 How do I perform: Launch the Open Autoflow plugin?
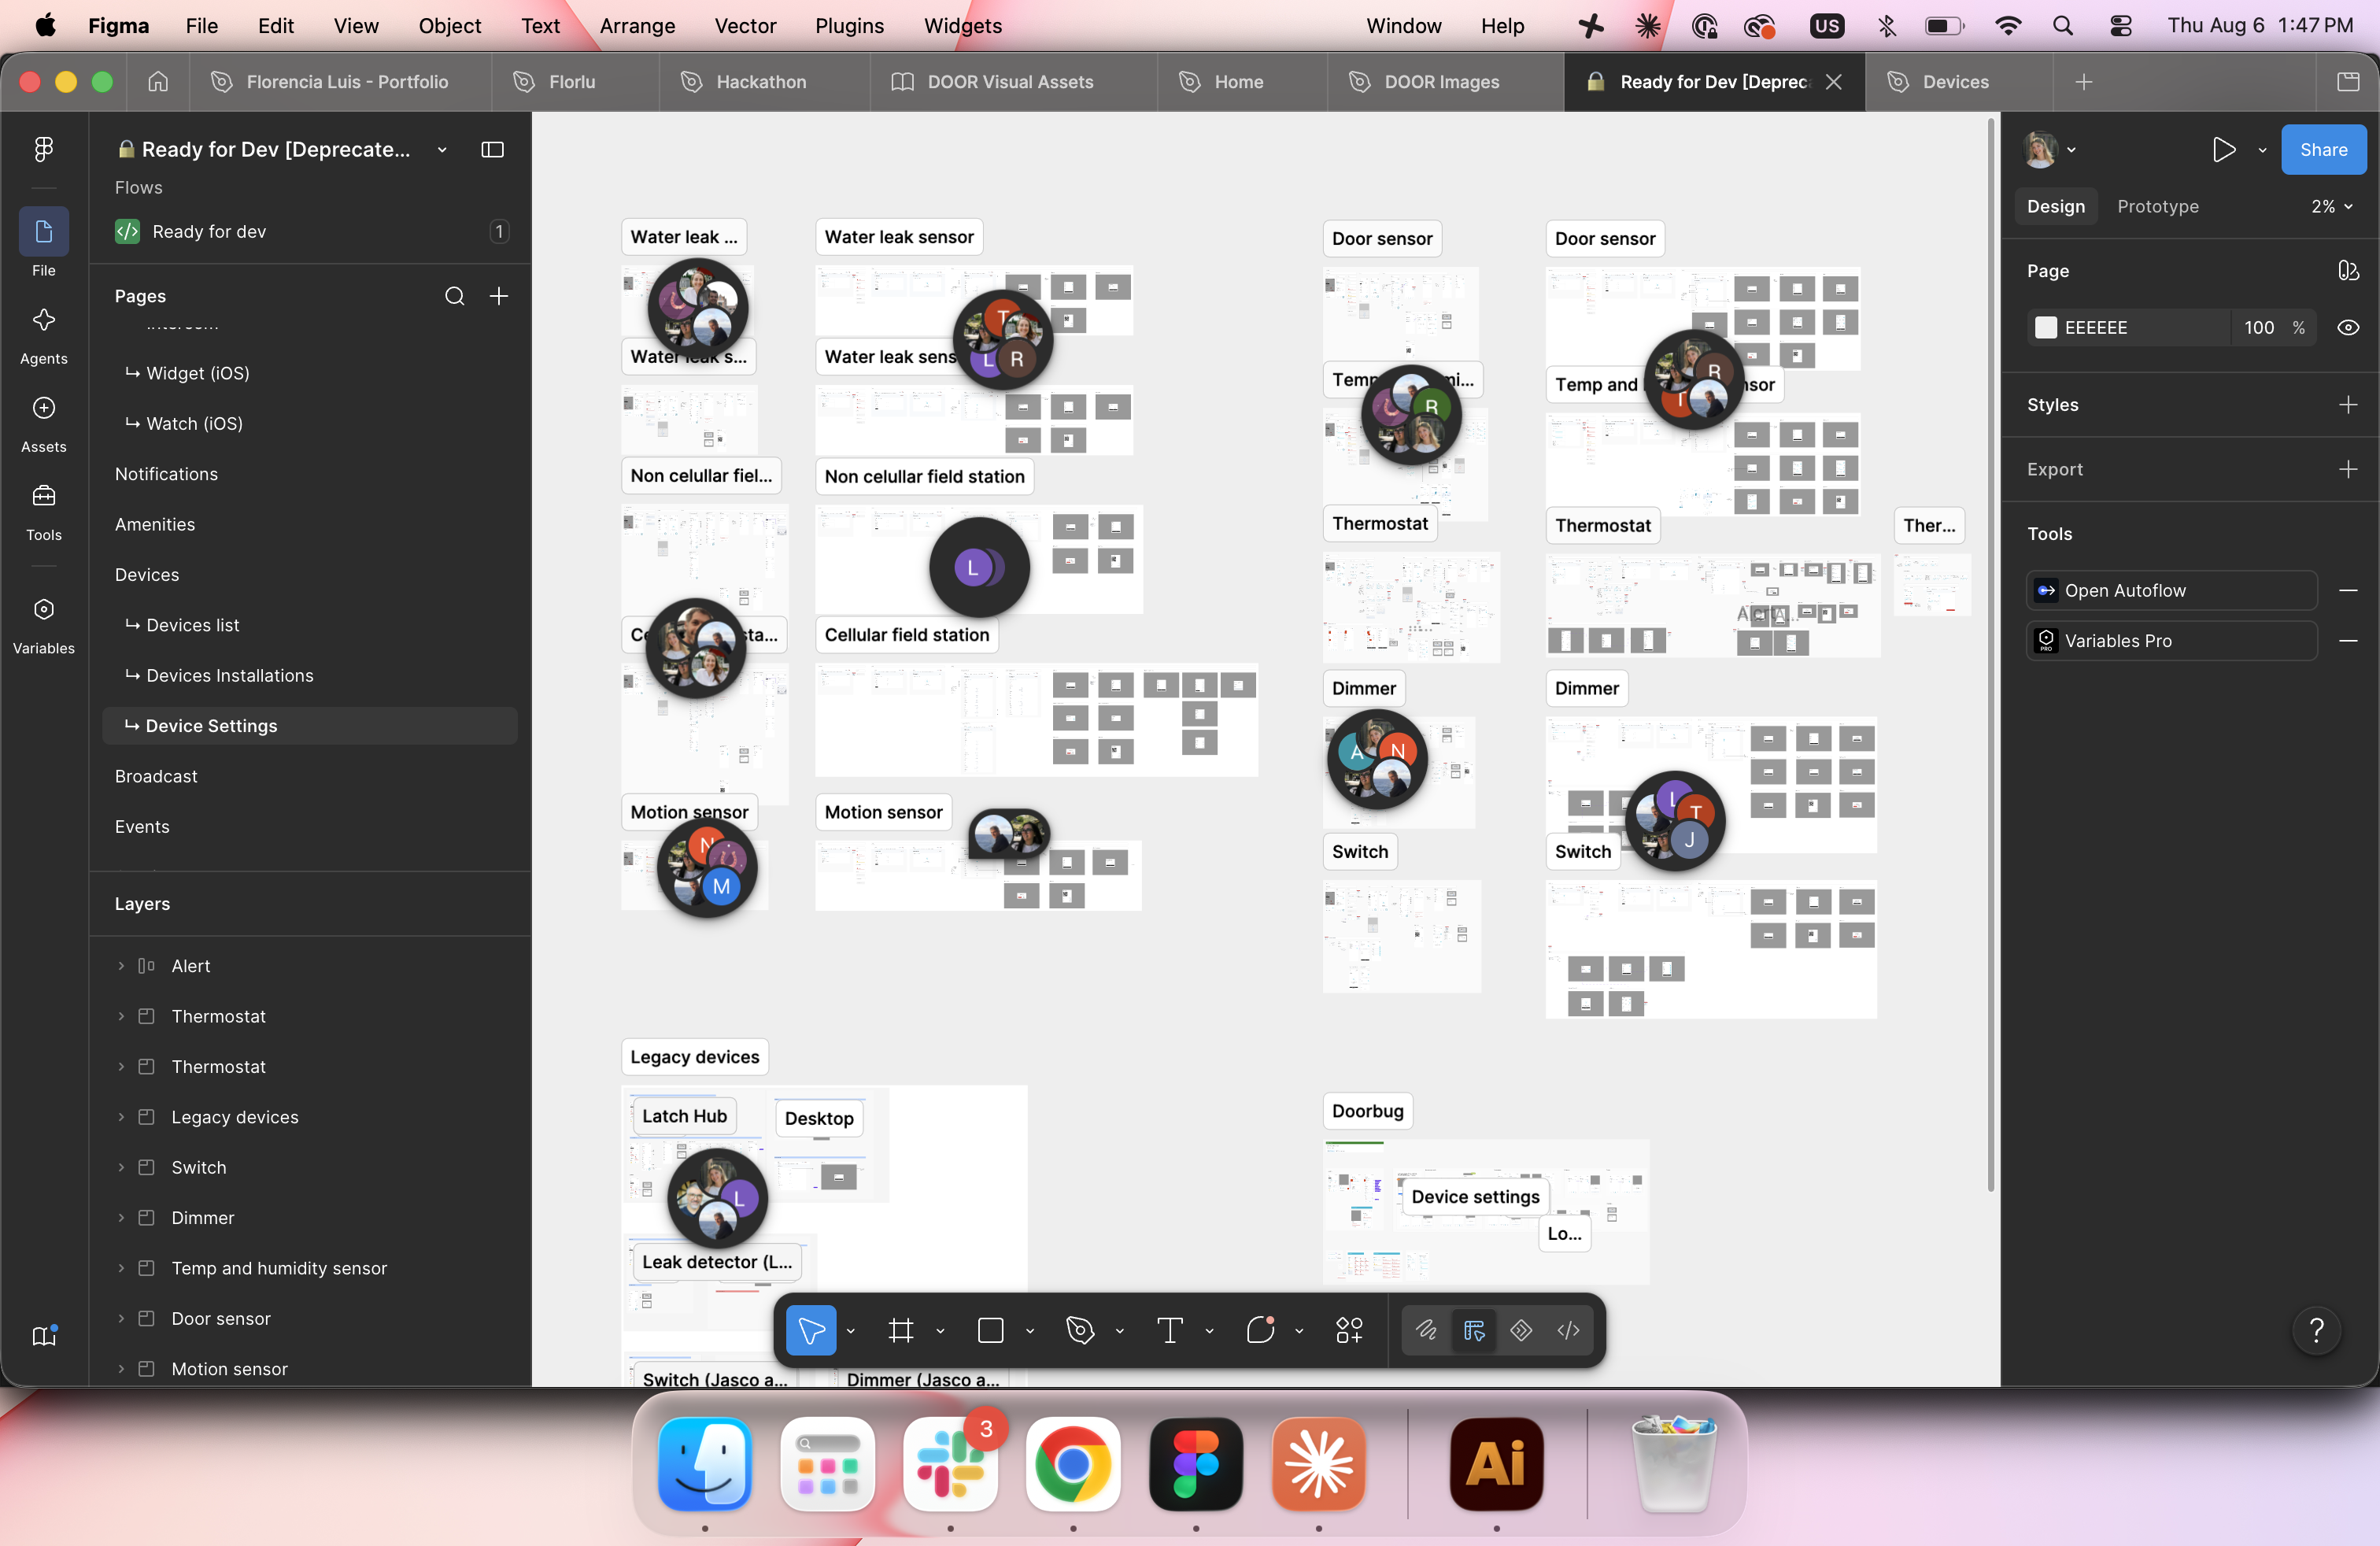coord(2171,591)
